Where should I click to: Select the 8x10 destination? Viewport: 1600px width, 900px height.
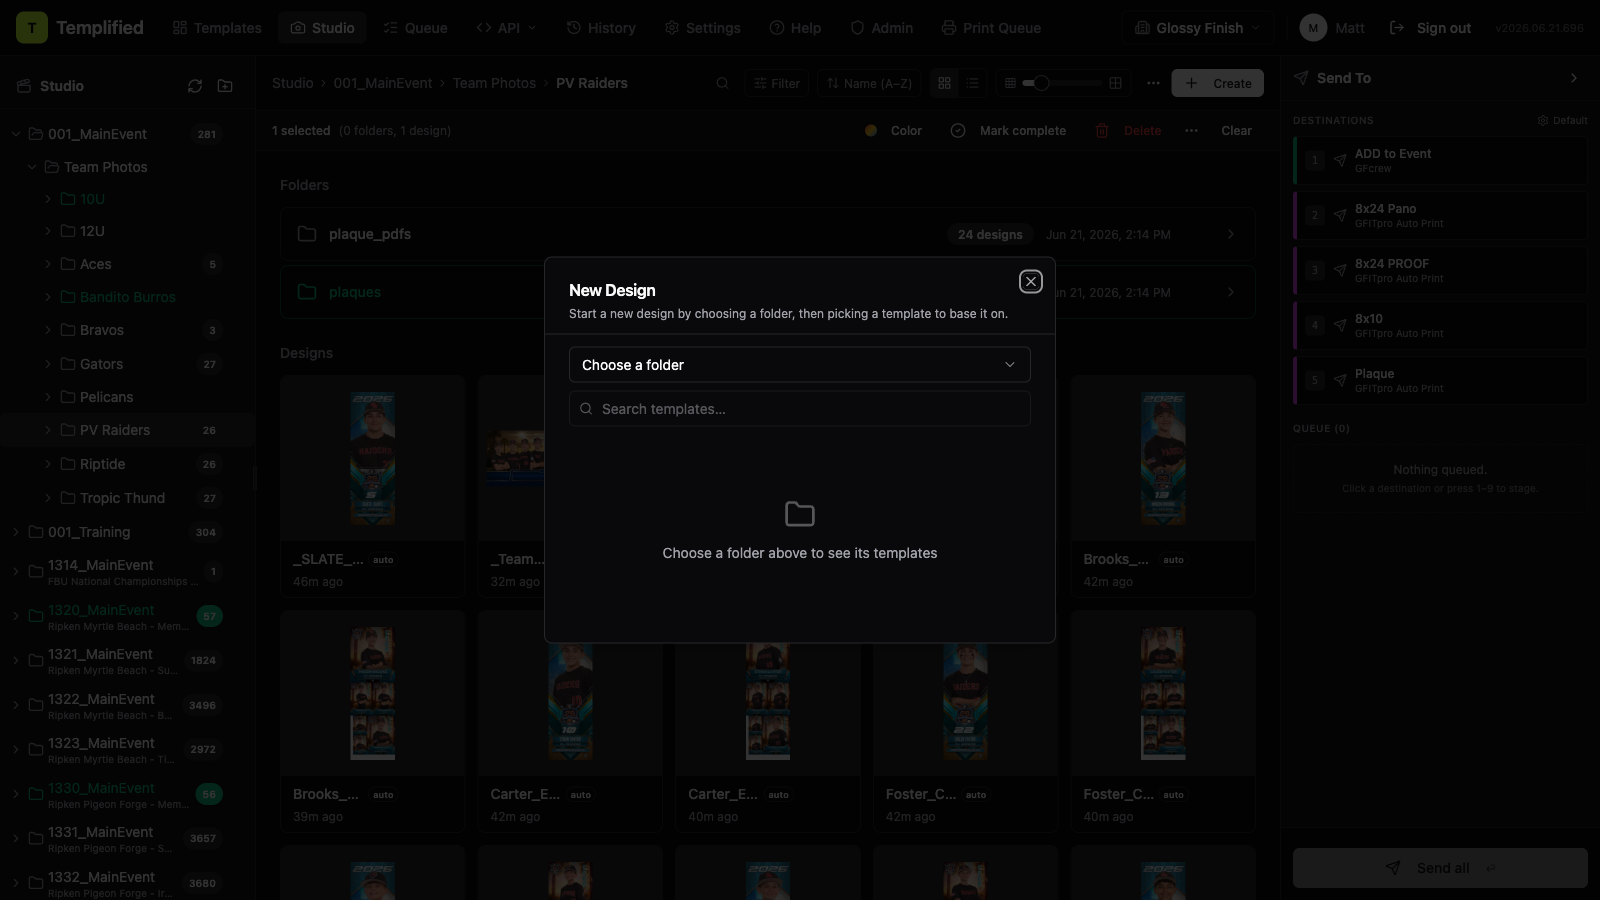click(1440, 325)
